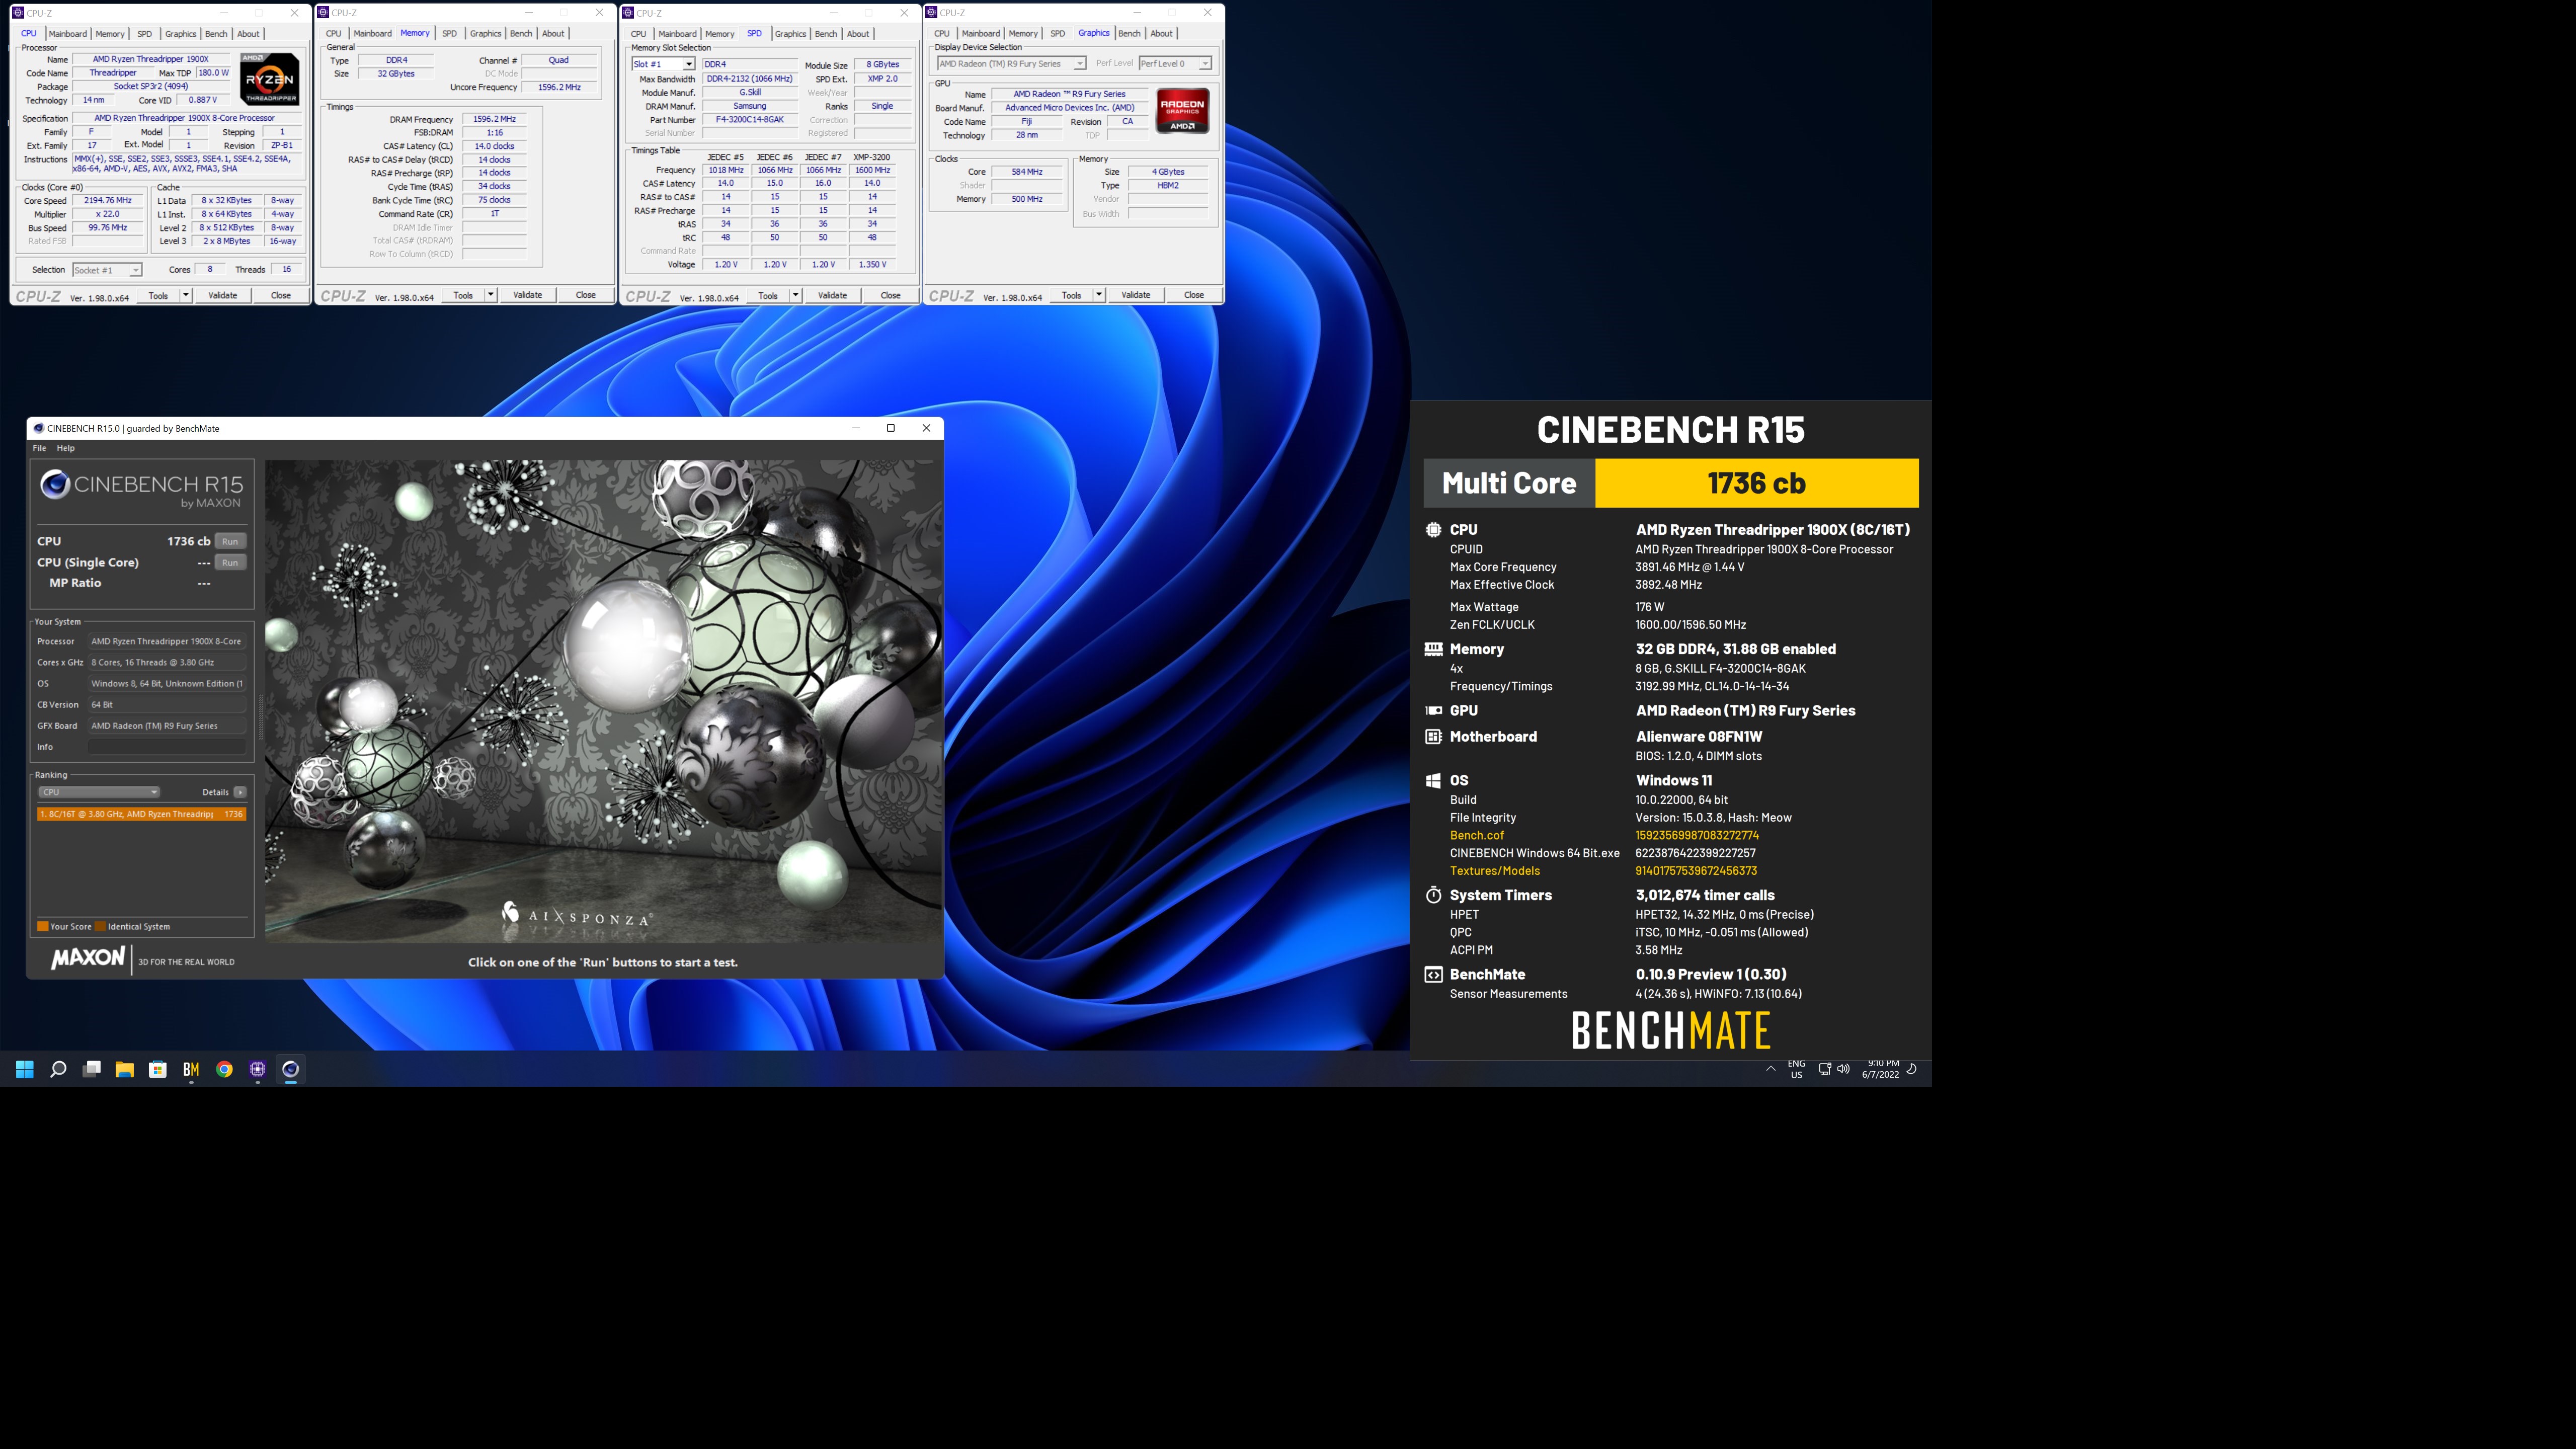
Task: Open the ranking Details arrow in Cinebench
Action: 240,792
